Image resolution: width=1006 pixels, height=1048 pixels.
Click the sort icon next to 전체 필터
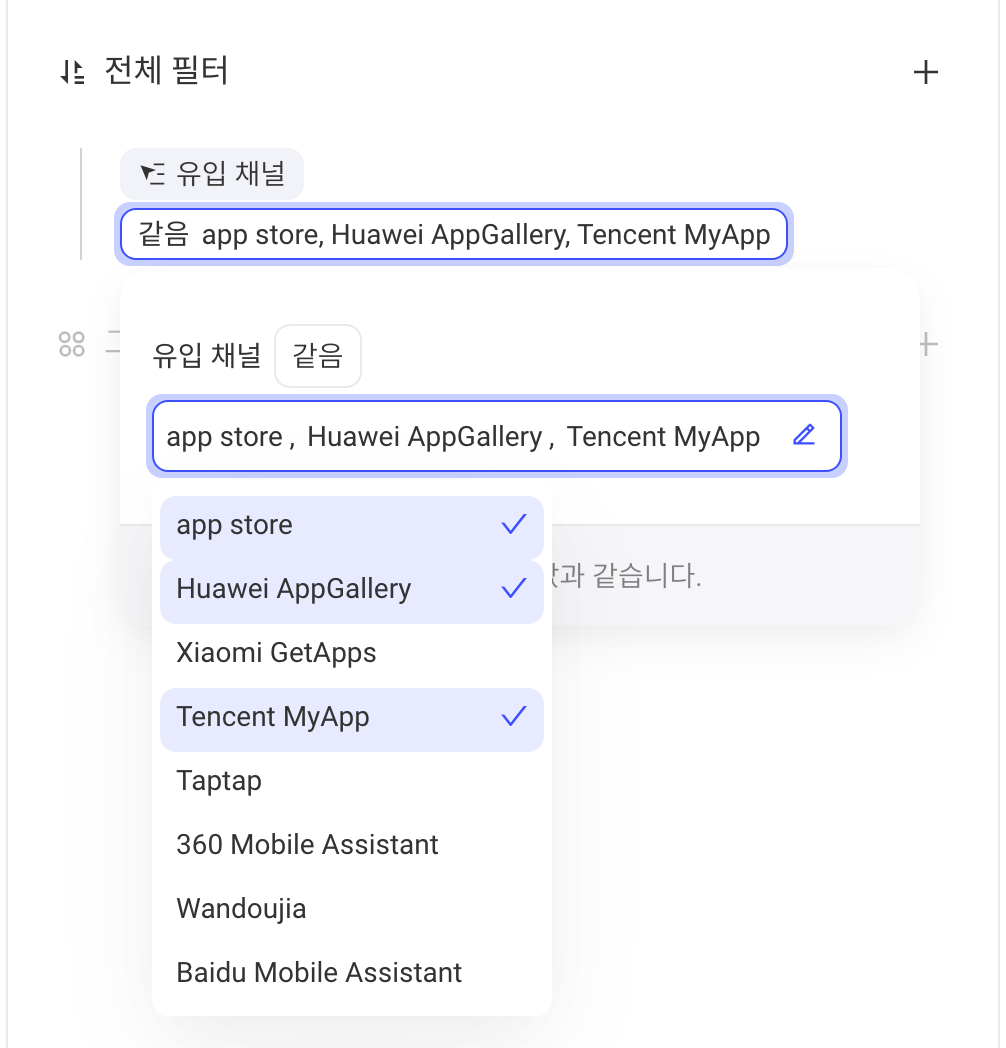pos(72,72)
